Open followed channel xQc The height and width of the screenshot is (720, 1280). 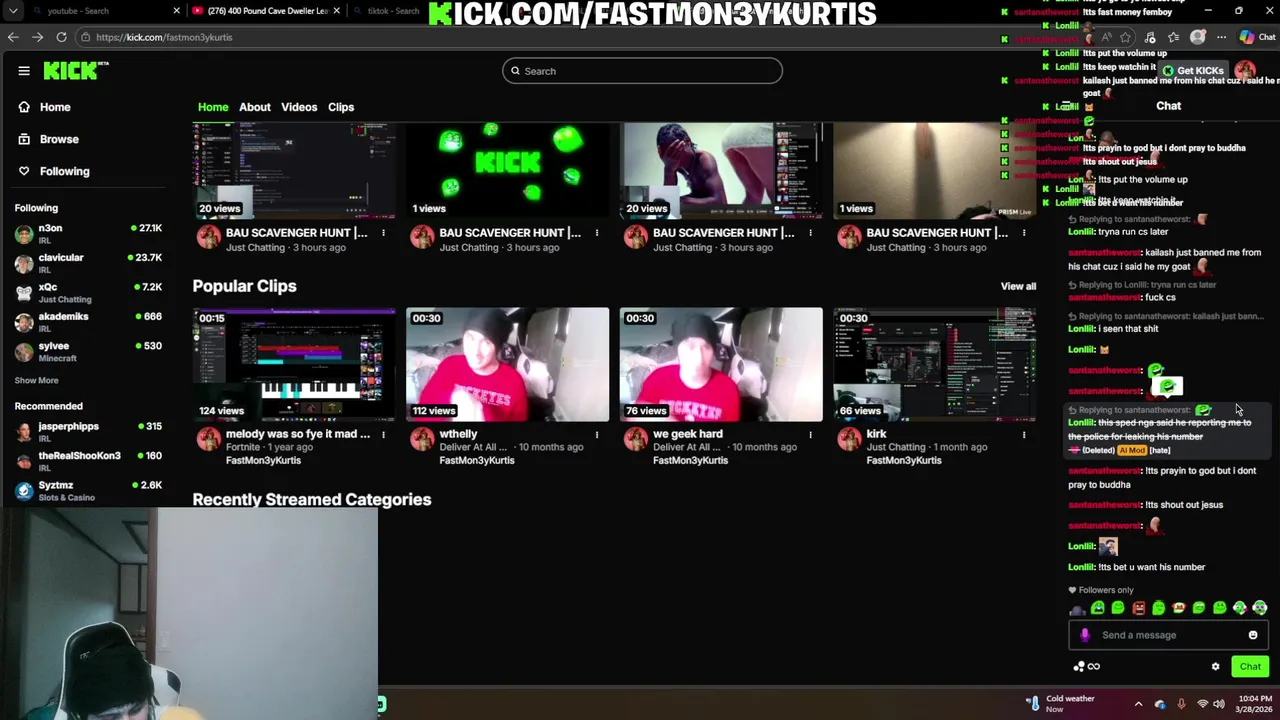click(88, 292)
